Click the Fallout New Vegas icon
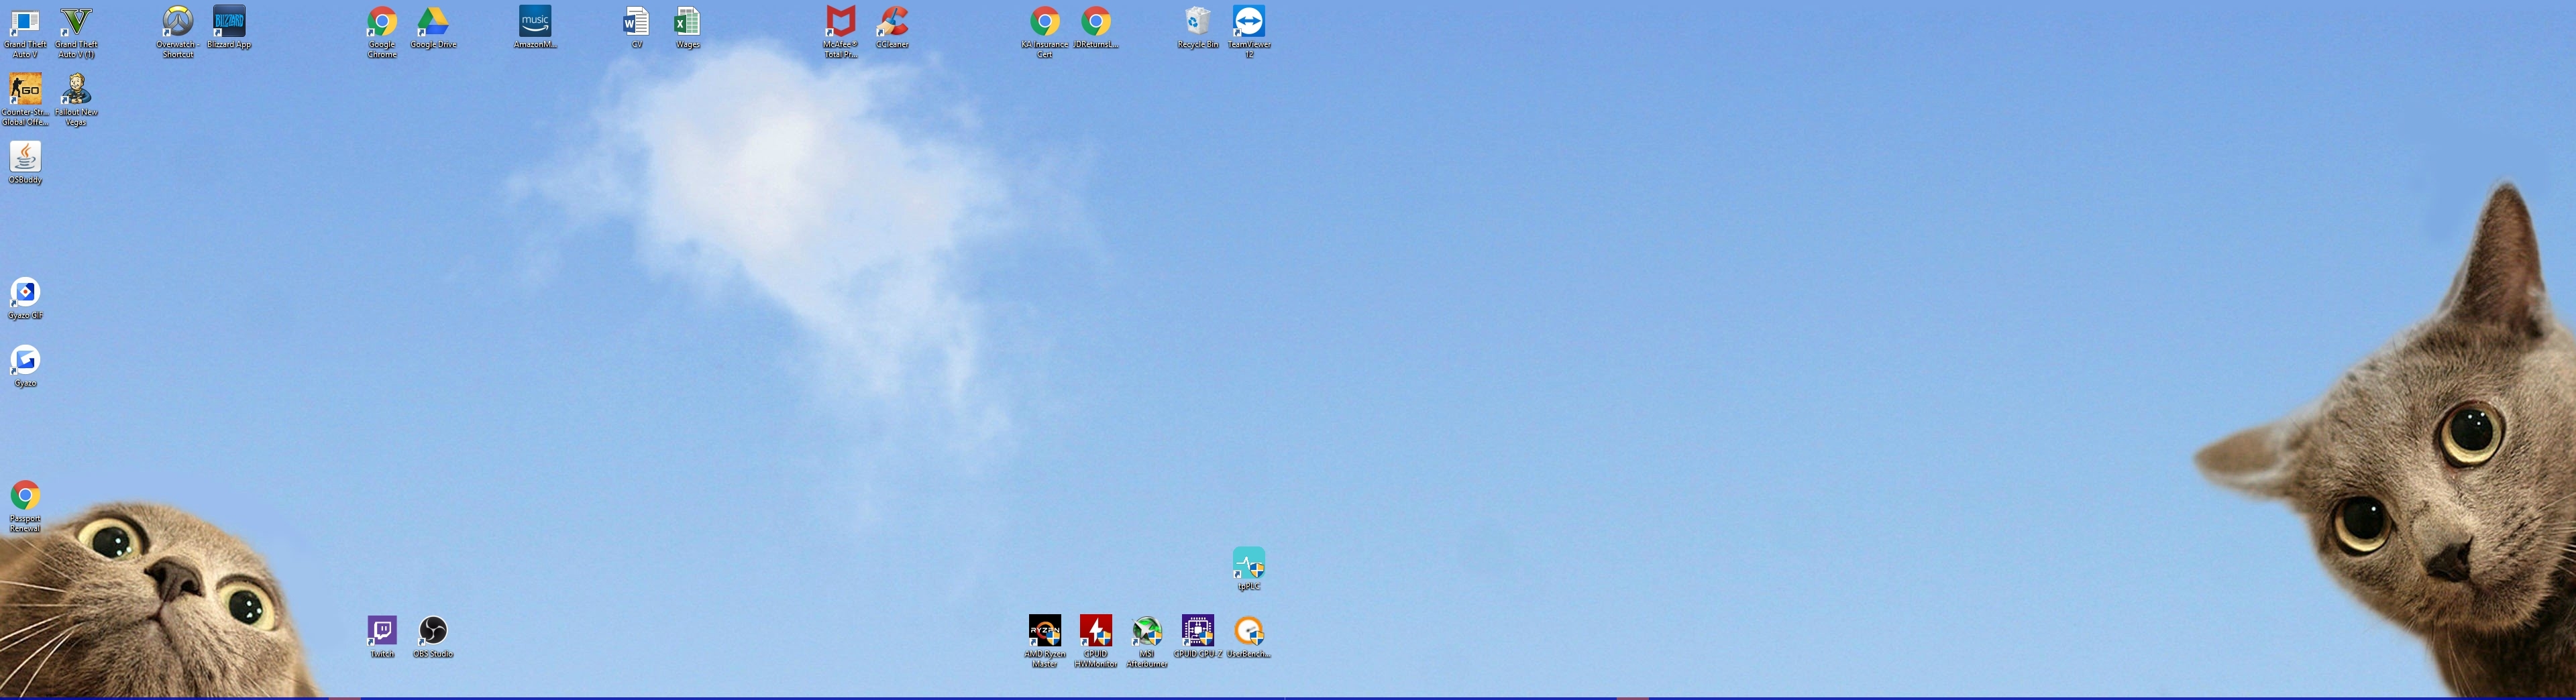 tap(76, 100)
